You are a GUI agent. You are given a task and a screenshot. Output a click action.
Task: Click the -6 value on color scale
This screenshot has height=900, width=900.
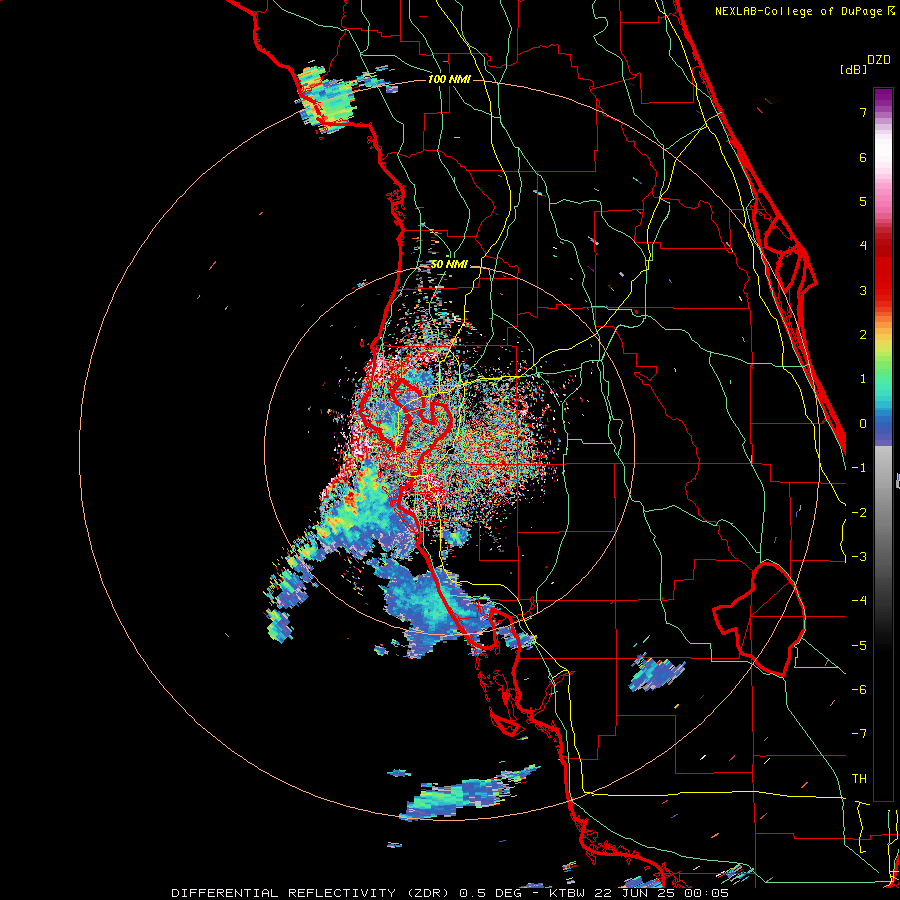[x=859, y=690]
